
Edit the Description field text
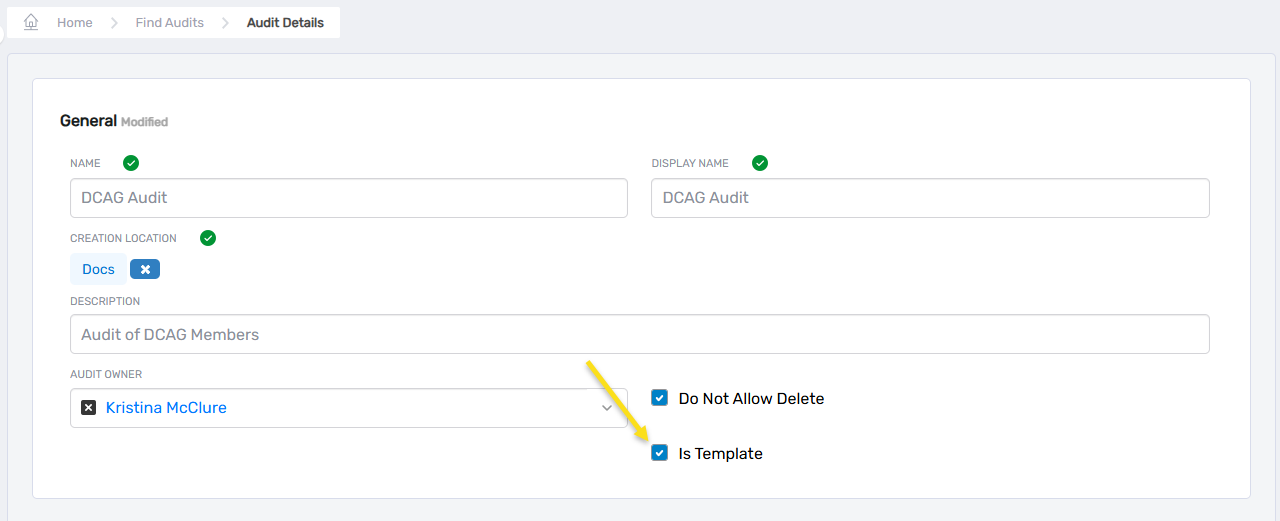(x=639, y=335)
